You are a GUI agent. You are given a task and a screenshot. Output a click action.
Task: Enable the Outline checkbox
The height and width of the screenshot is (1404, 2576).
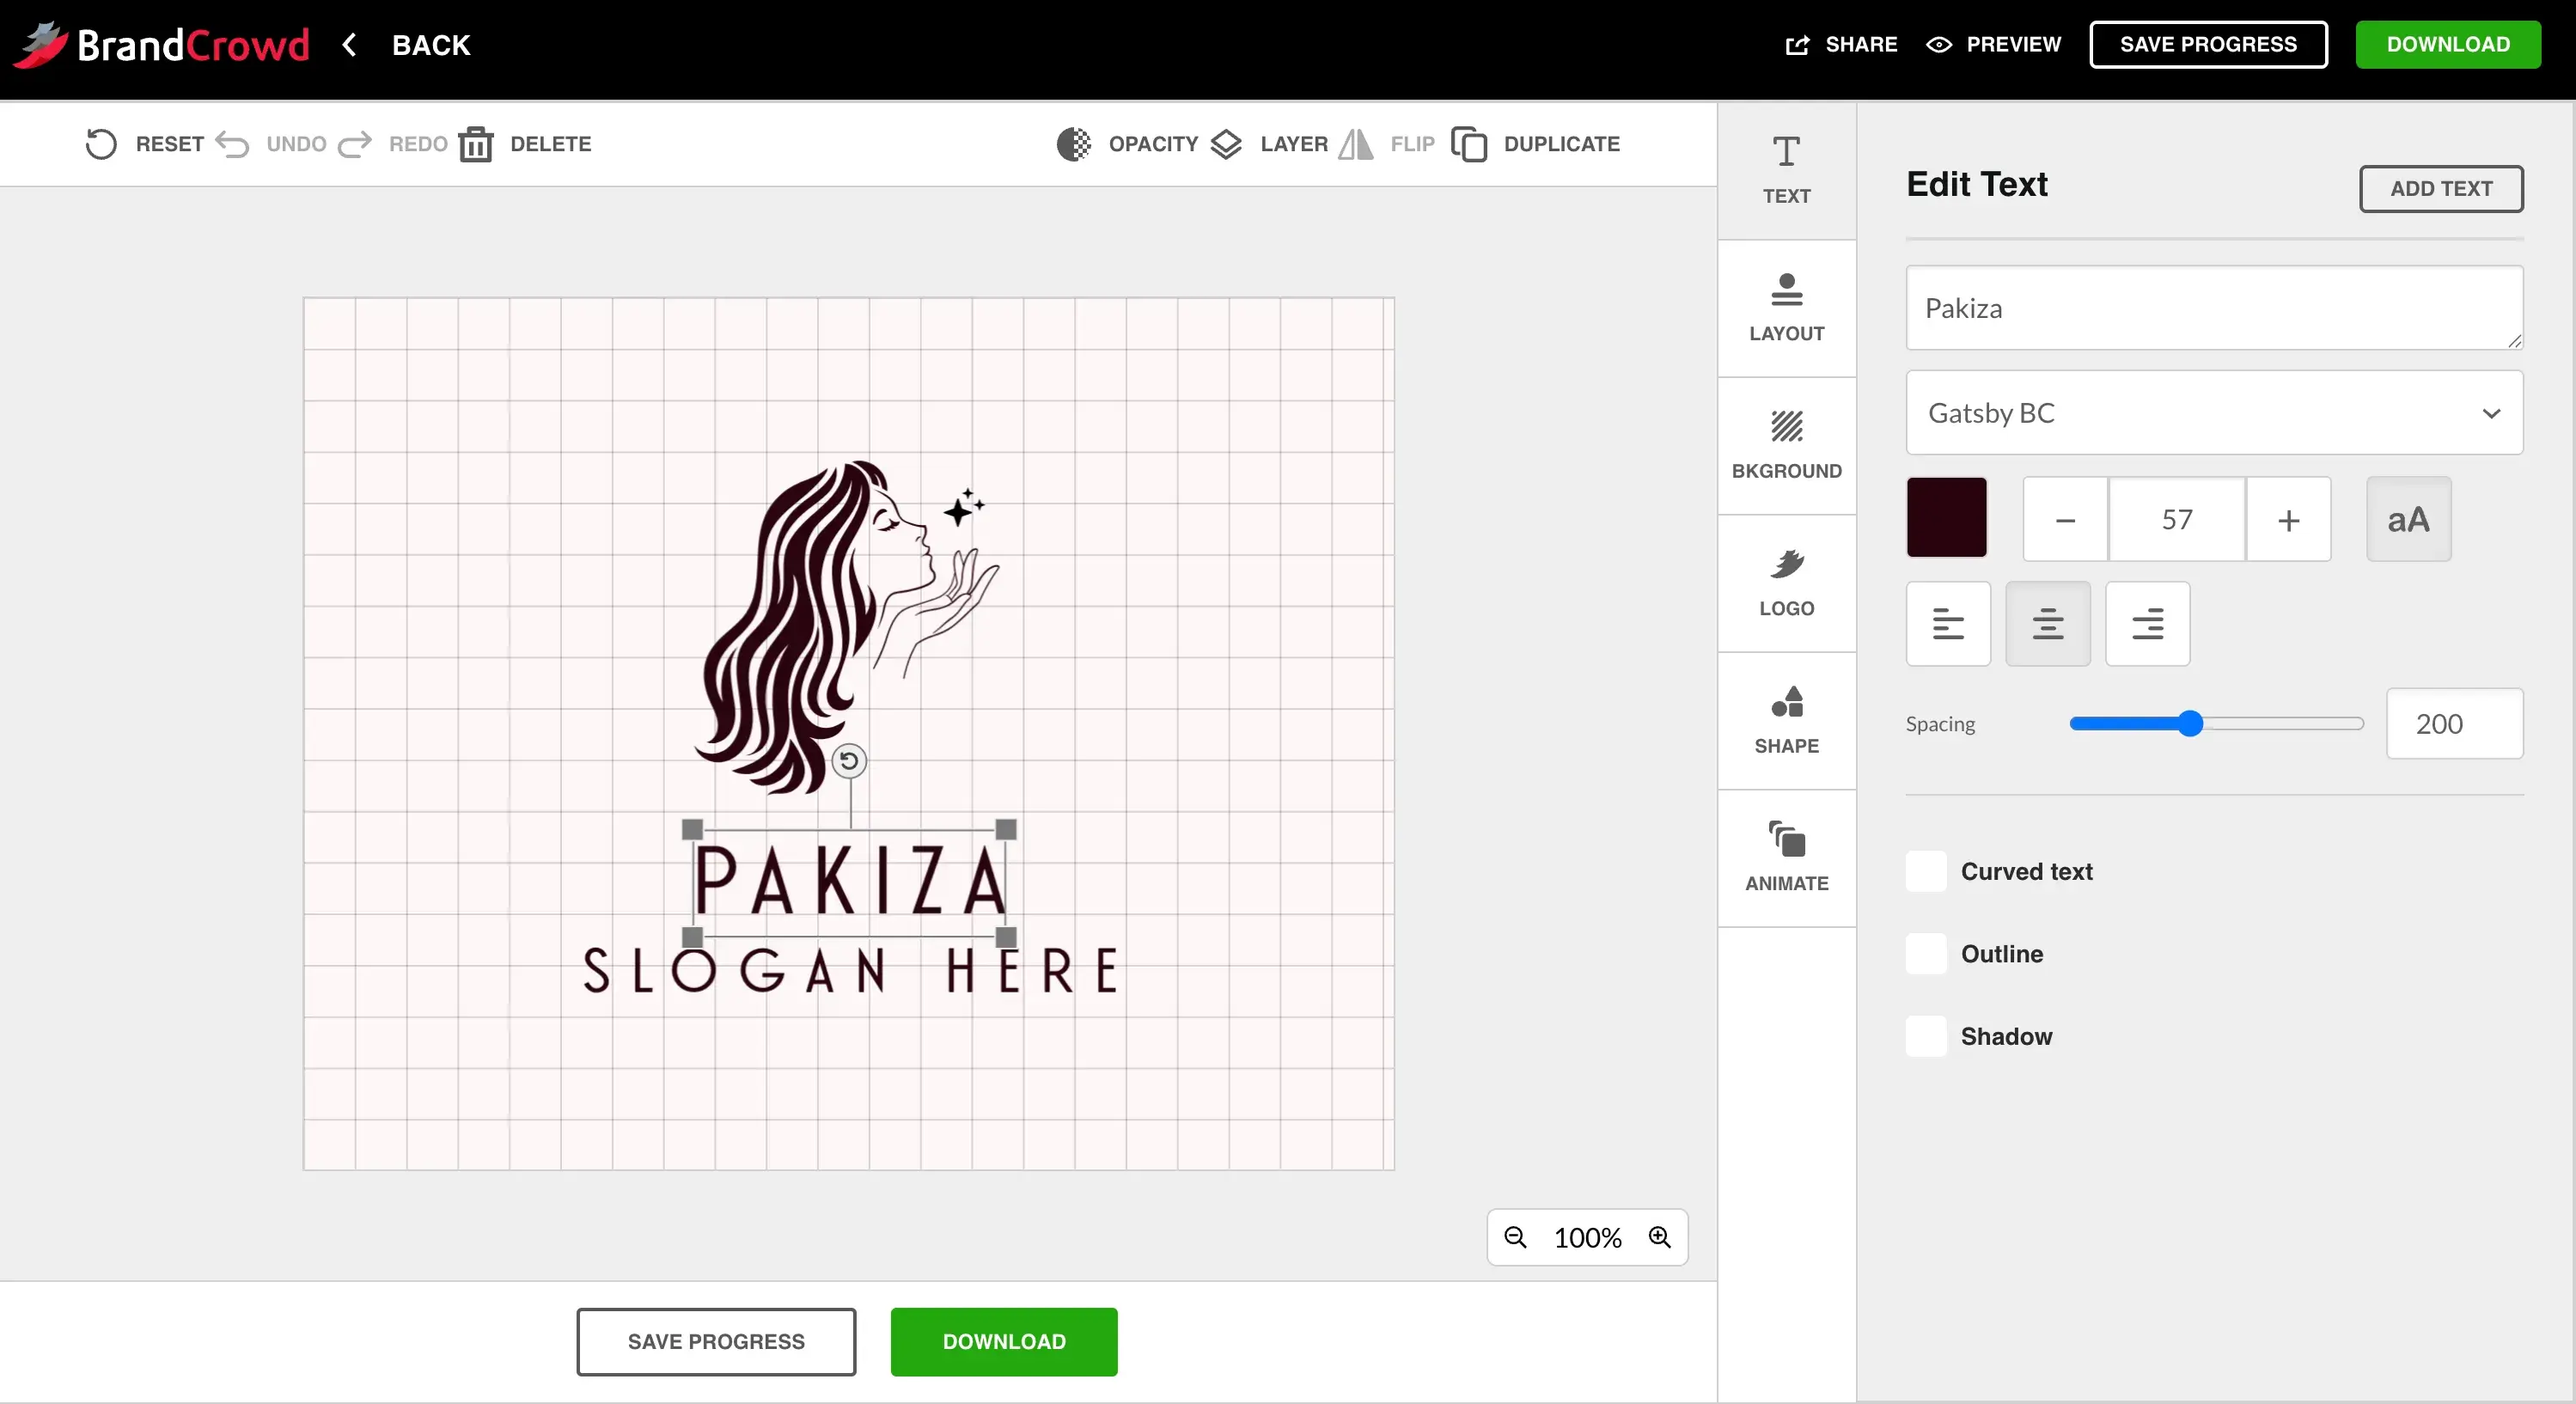coord(1926,954)
